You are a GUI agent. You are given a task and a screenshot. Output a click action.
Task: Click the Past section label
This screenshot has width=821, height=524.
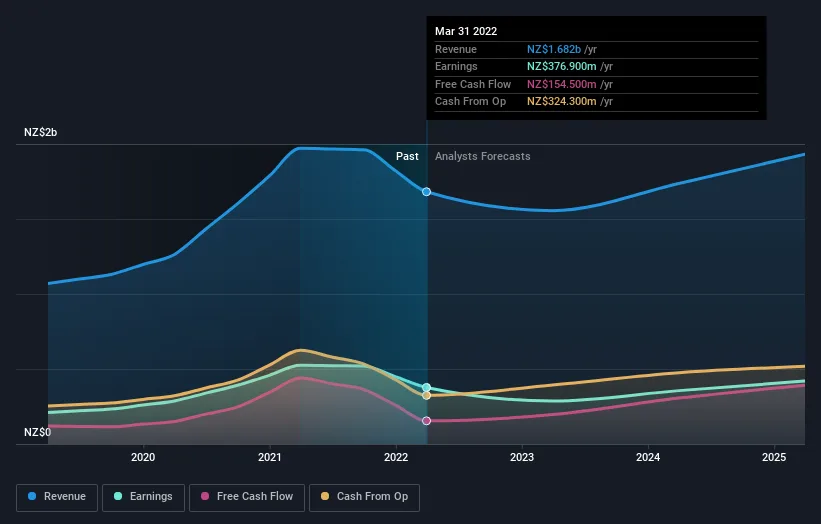407,156
